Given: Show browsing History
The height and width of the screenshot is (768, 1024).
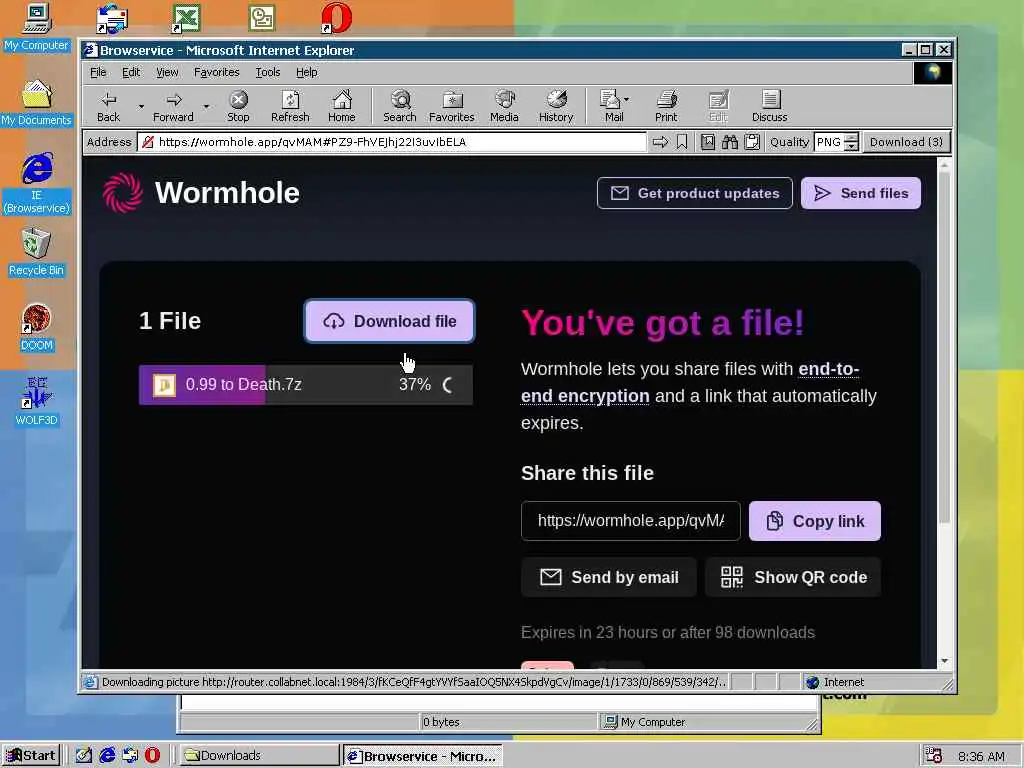Looking at the screenshot, I should [x=556, y=106].
